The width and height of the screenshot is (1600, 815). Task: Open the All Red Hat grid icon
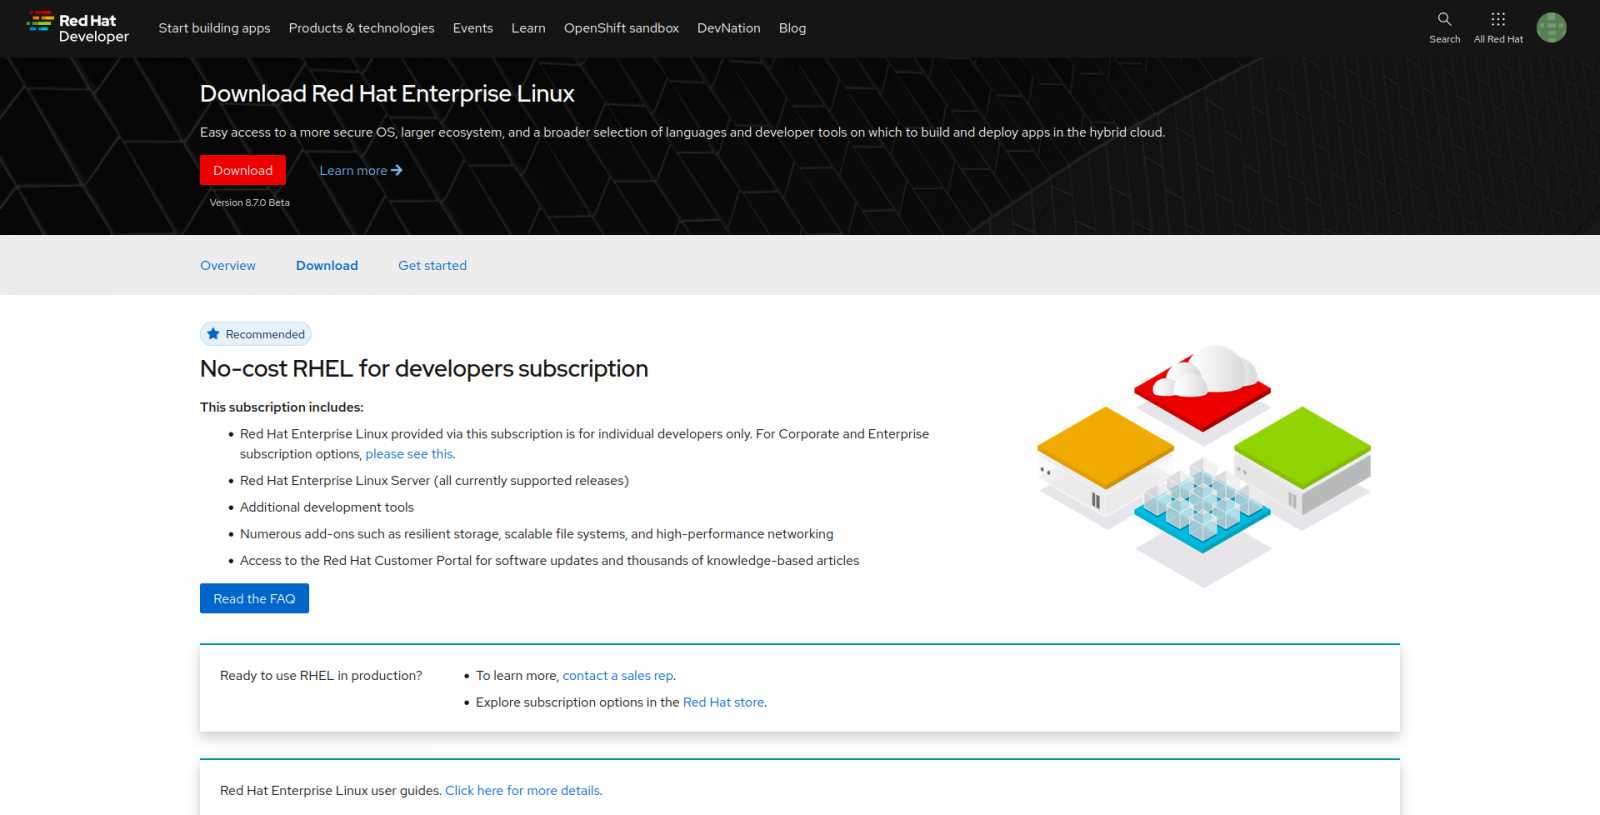[1498, 19]
